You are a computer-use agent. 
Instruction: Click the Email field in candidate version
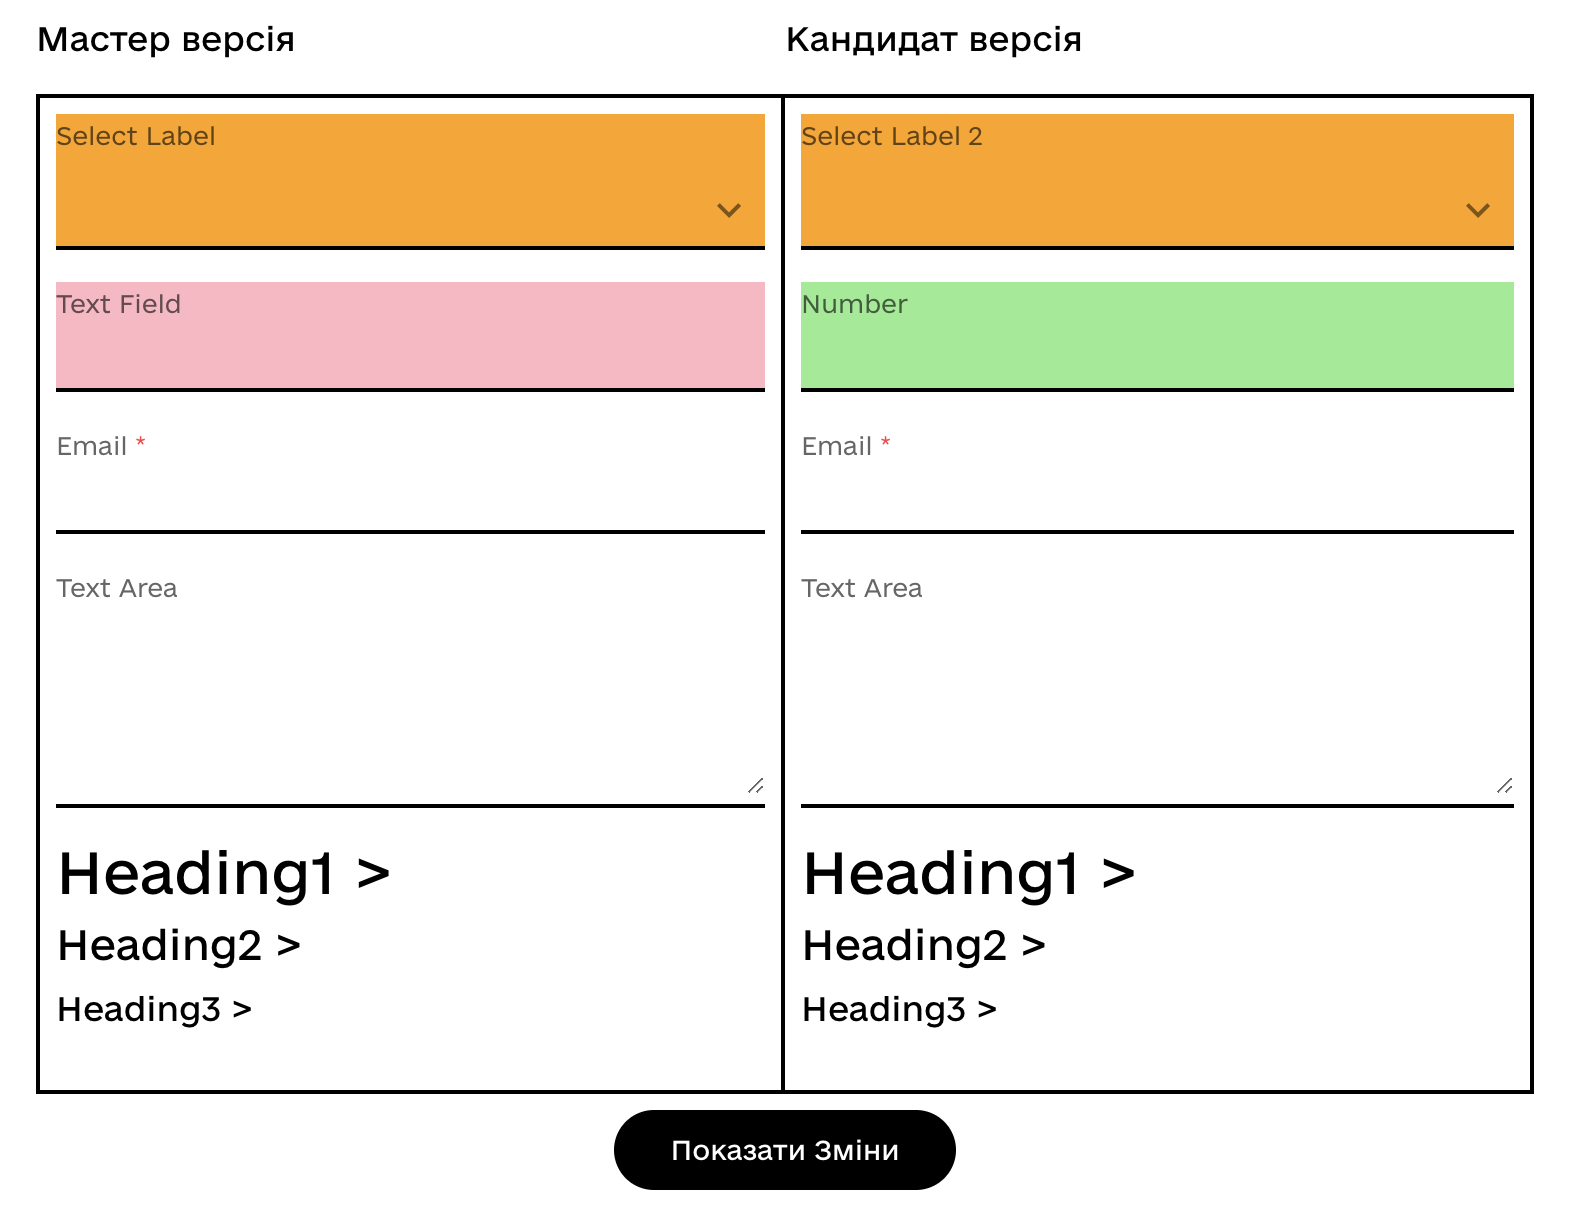pos(1157,478)
